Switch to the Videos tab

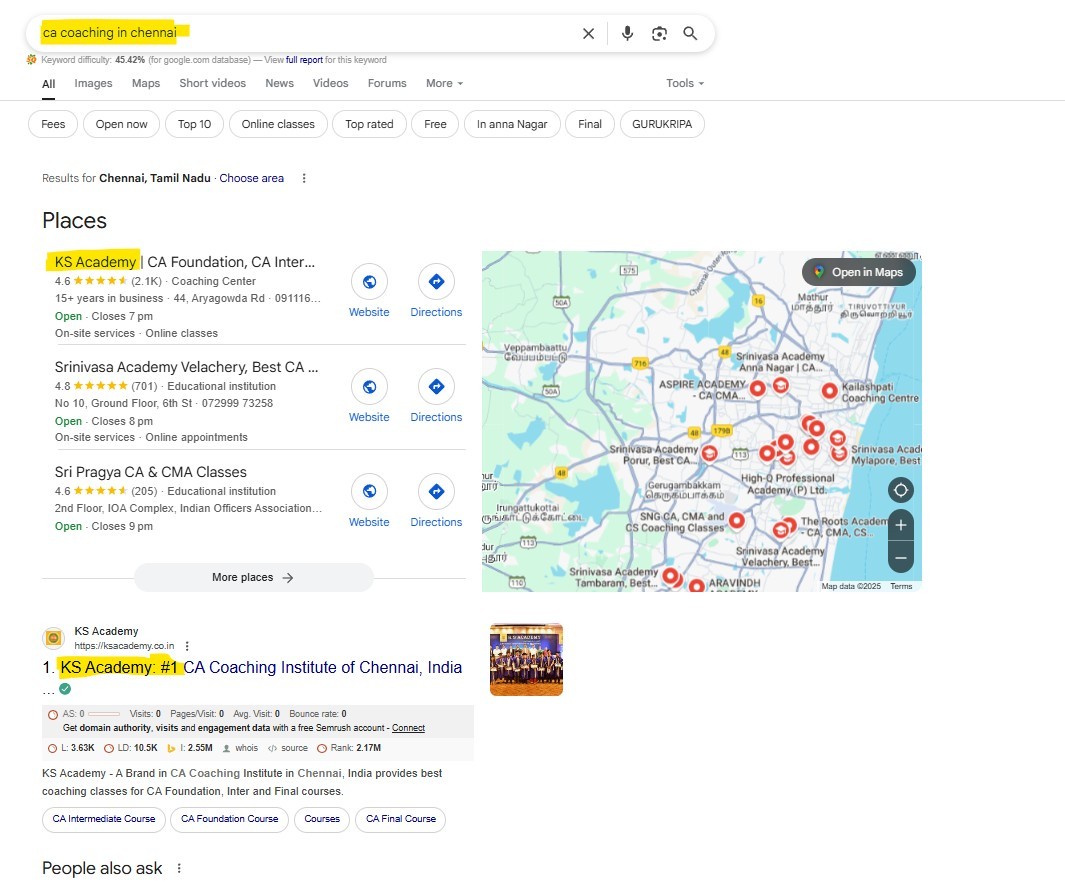point(330,83)
